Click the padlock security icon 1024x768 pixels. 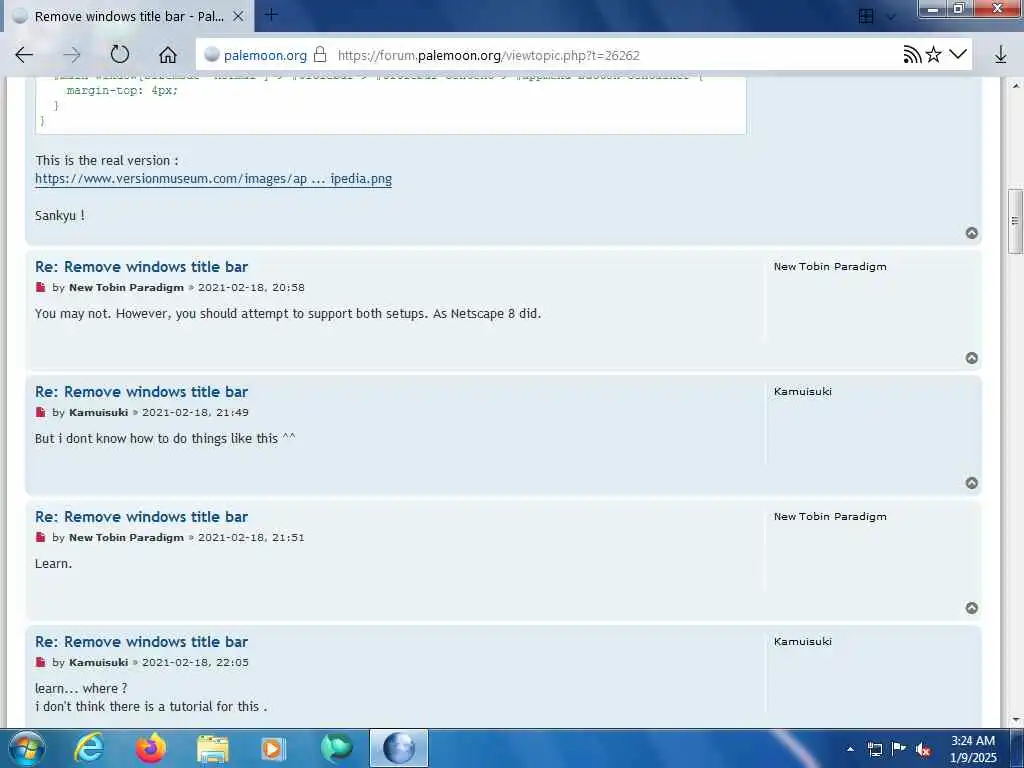(x=320, y=54)
